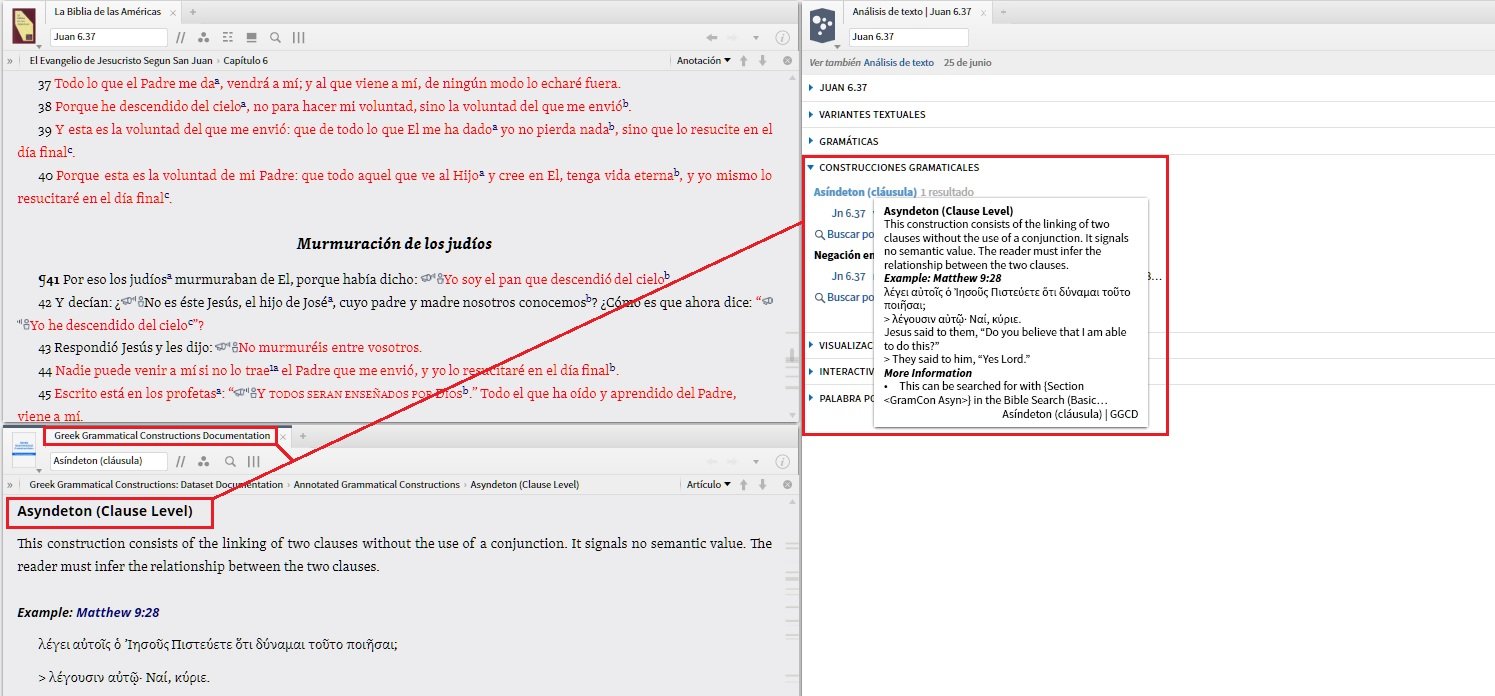Collapse CONSTRUCCIONES GRAMATICALES section

pyautogui.click(x=893, y=168)
